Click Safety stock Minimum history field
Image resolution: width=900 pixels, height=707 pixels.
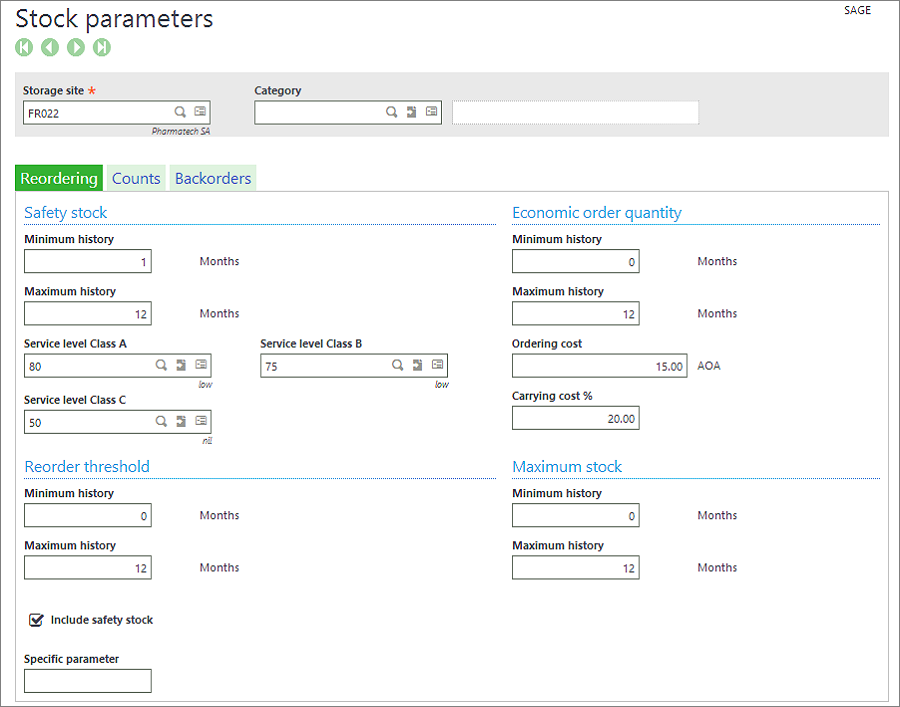[88, 261]
